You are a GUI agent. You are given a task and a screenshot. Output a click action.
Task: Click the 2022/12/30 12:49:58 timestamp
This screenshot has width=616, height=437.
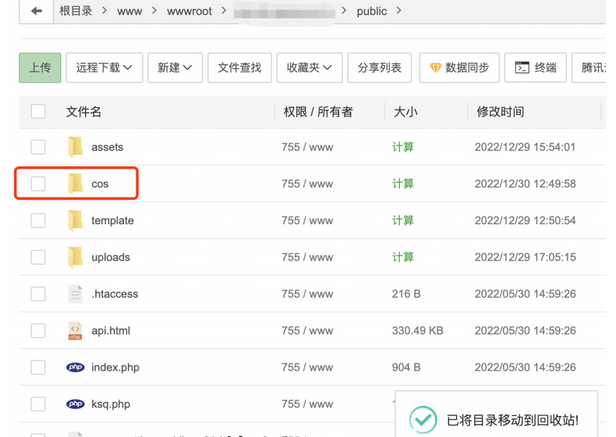525,184
